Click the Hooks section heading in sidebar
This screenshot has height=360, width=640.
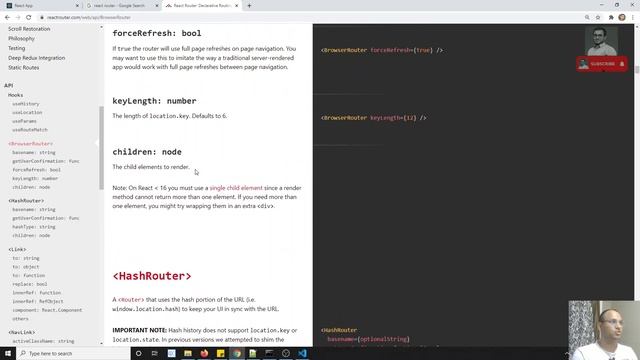[x=16, y=95]
